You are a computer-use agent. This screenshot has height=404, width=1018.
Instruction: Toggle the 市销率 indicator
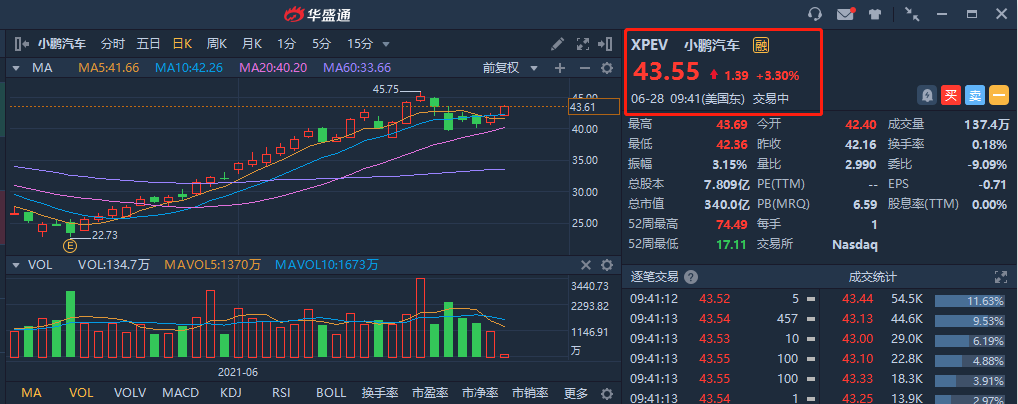click(x=530, y=393)
